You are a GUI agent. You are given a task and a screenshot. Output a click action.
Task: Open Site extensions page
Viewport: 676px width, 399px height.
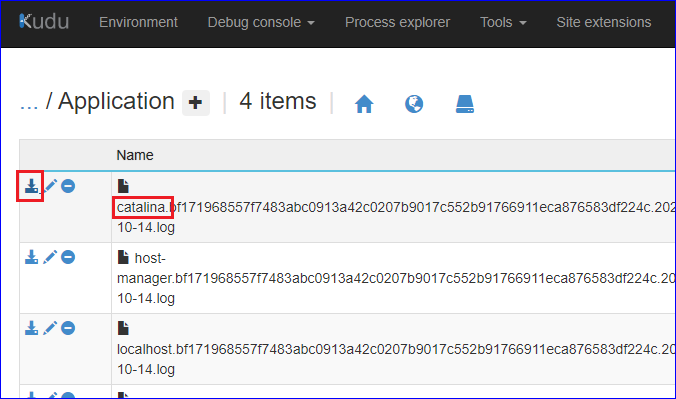604,22
